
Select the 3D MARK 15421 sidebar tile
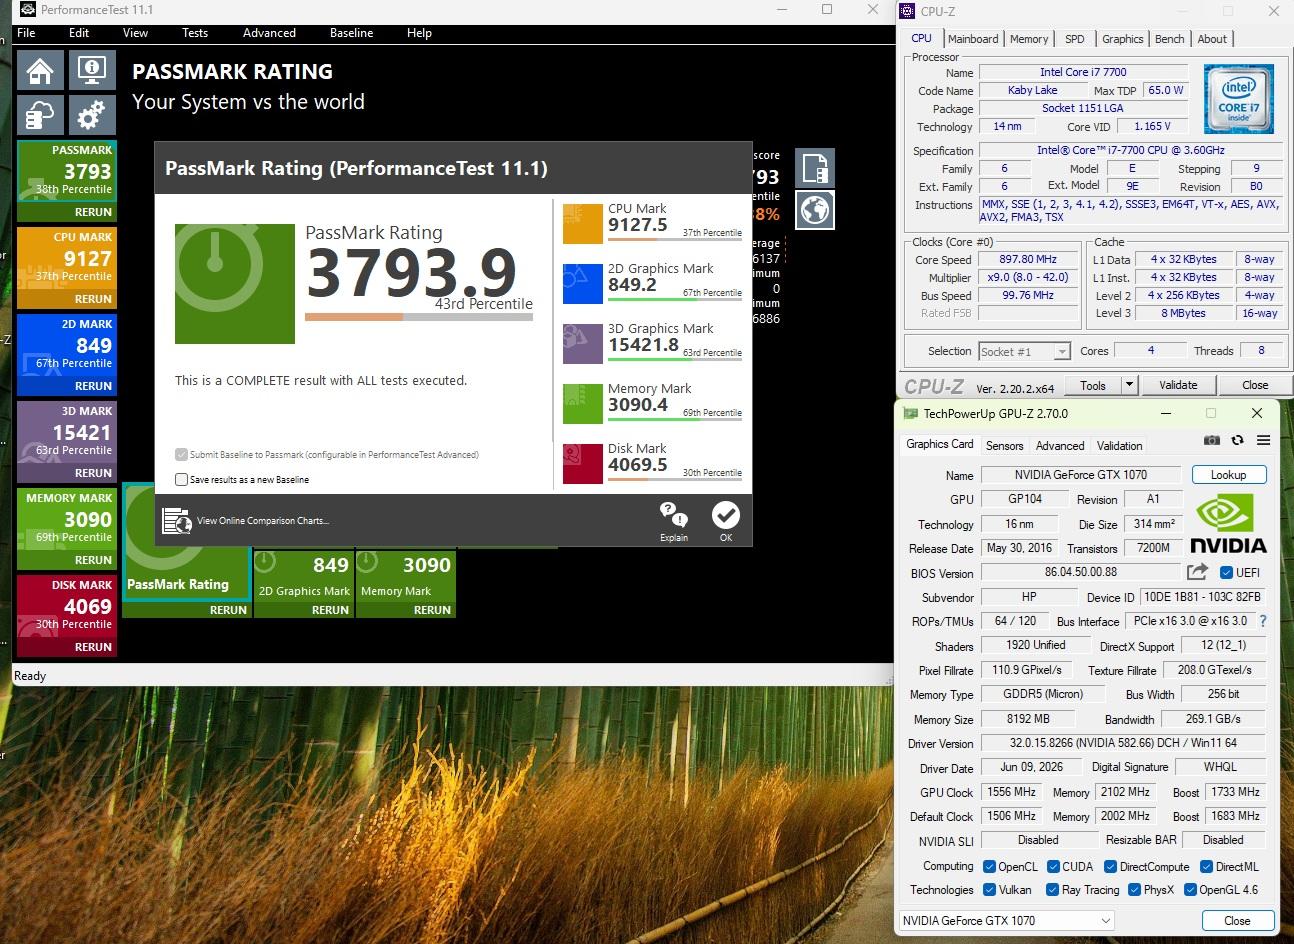tap(67, 441)
